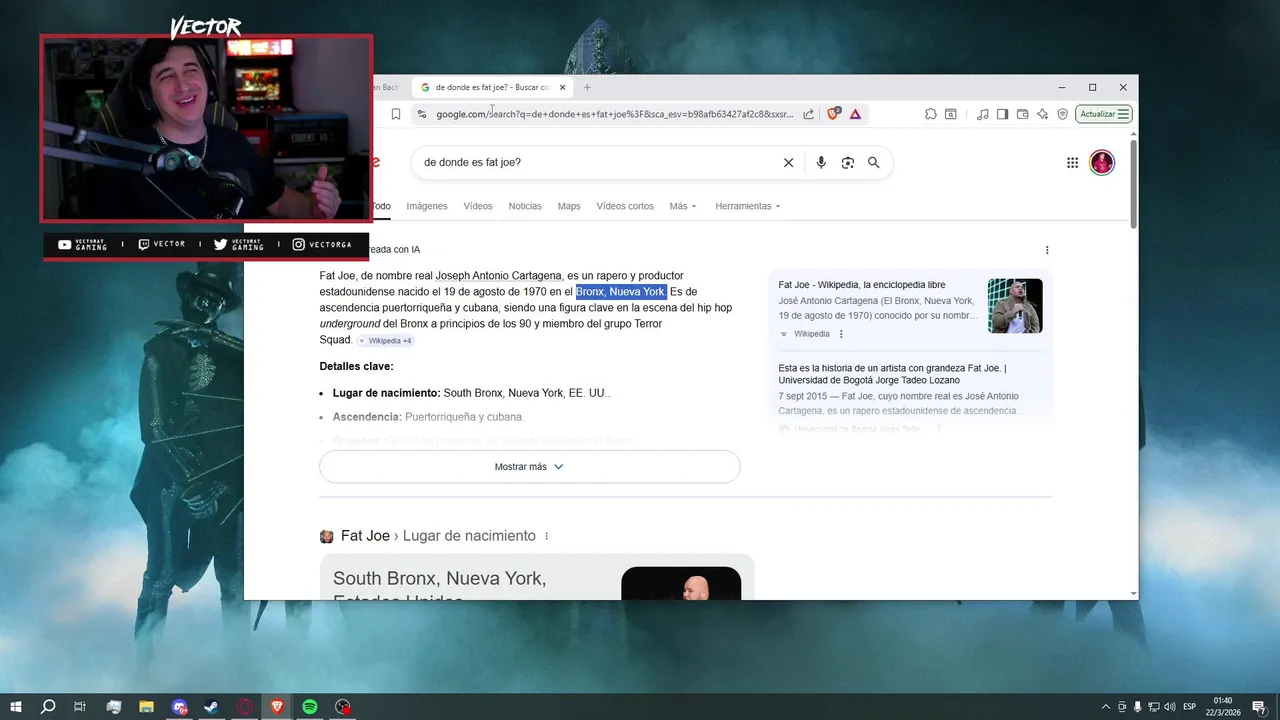Open Spotify from the taskbar
This screenshot has width=1280, height=720.
pyautogui.click(x=310, y=707)
